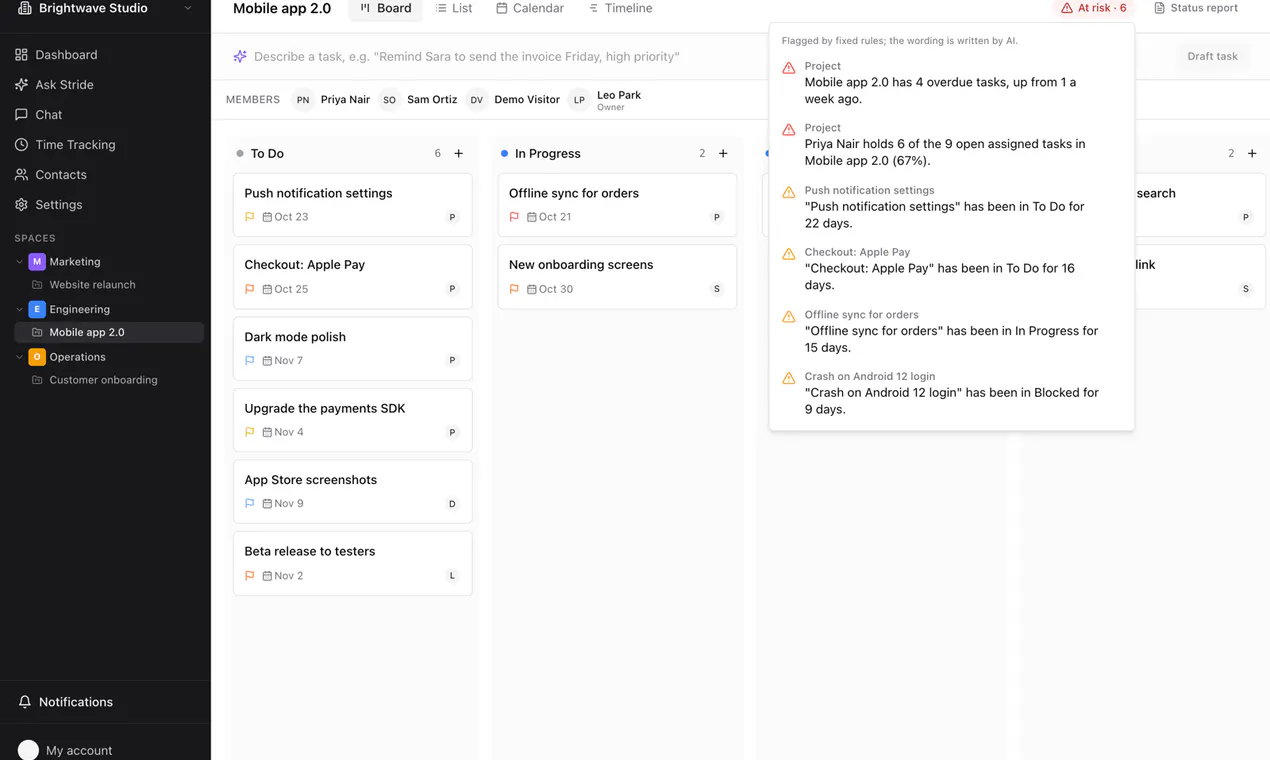Click the At risk · 6 button
This screenshot has width=1270, height=760.
(x=1093, y=8)
